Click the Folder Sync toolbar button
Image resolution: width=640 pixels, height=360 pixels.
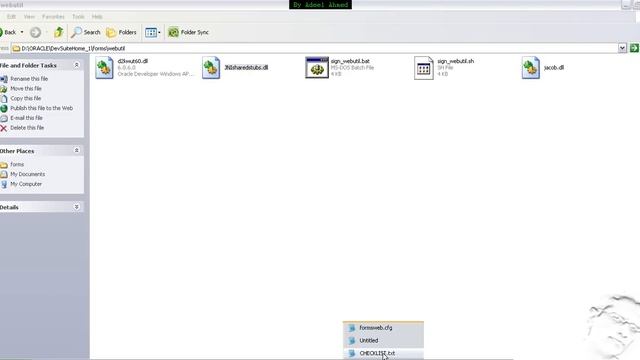pos(188,32)
